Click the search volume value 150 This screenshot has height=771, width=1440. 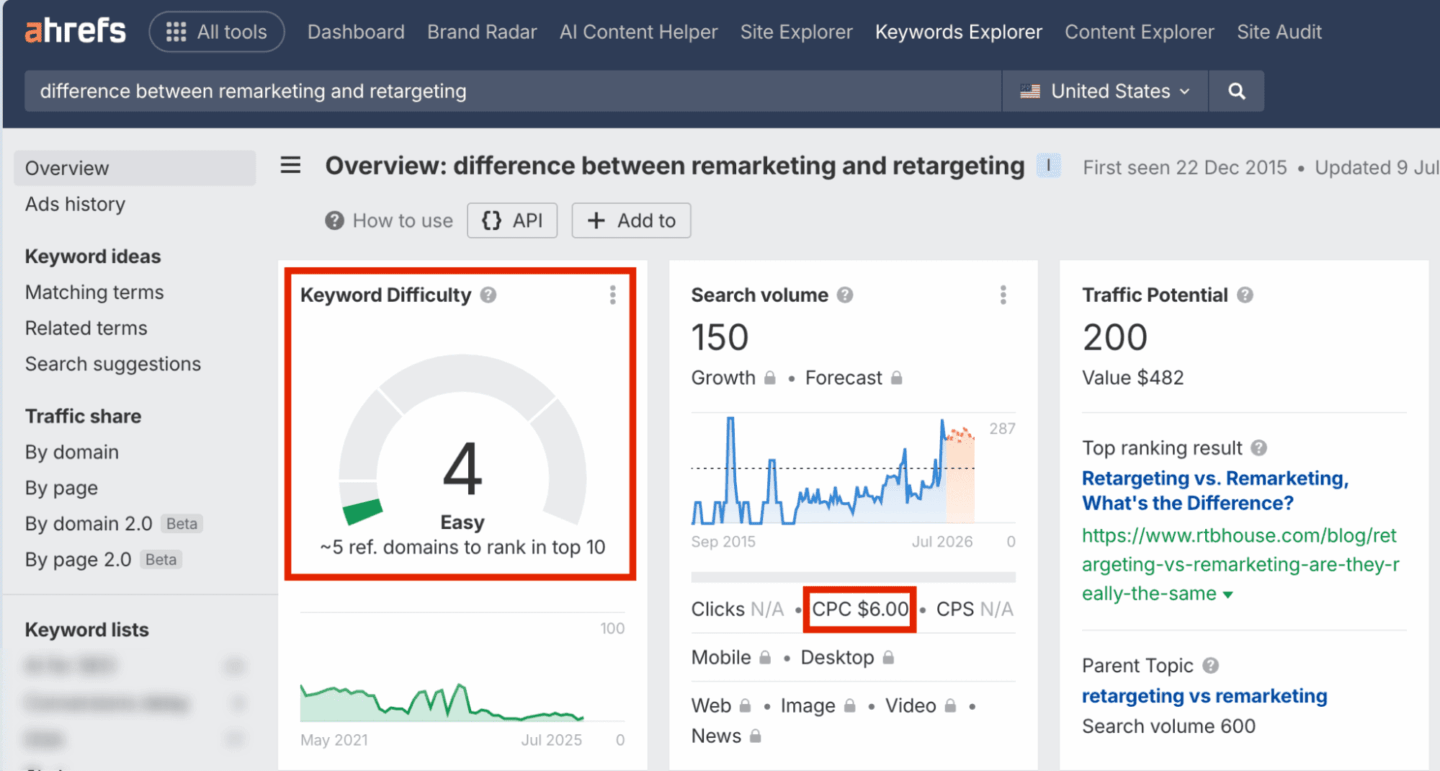click(720, 338)
